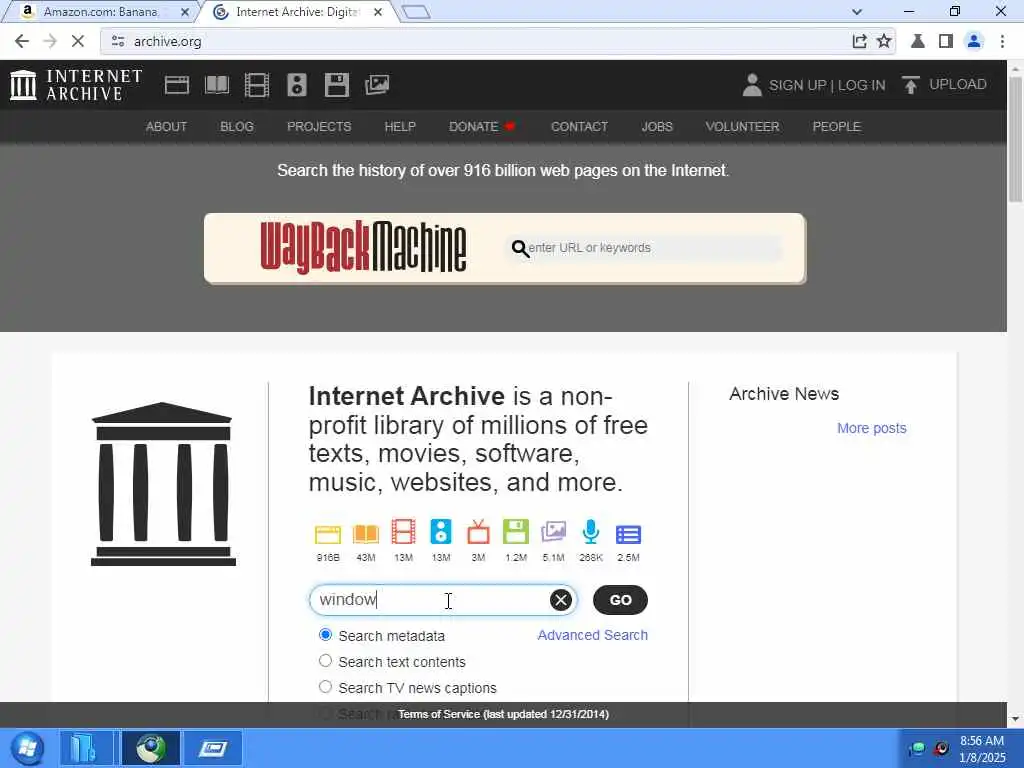Close the Internet Archive tab
The height and width of the screenshot is (768, 1024).
(x=377, y=12)
